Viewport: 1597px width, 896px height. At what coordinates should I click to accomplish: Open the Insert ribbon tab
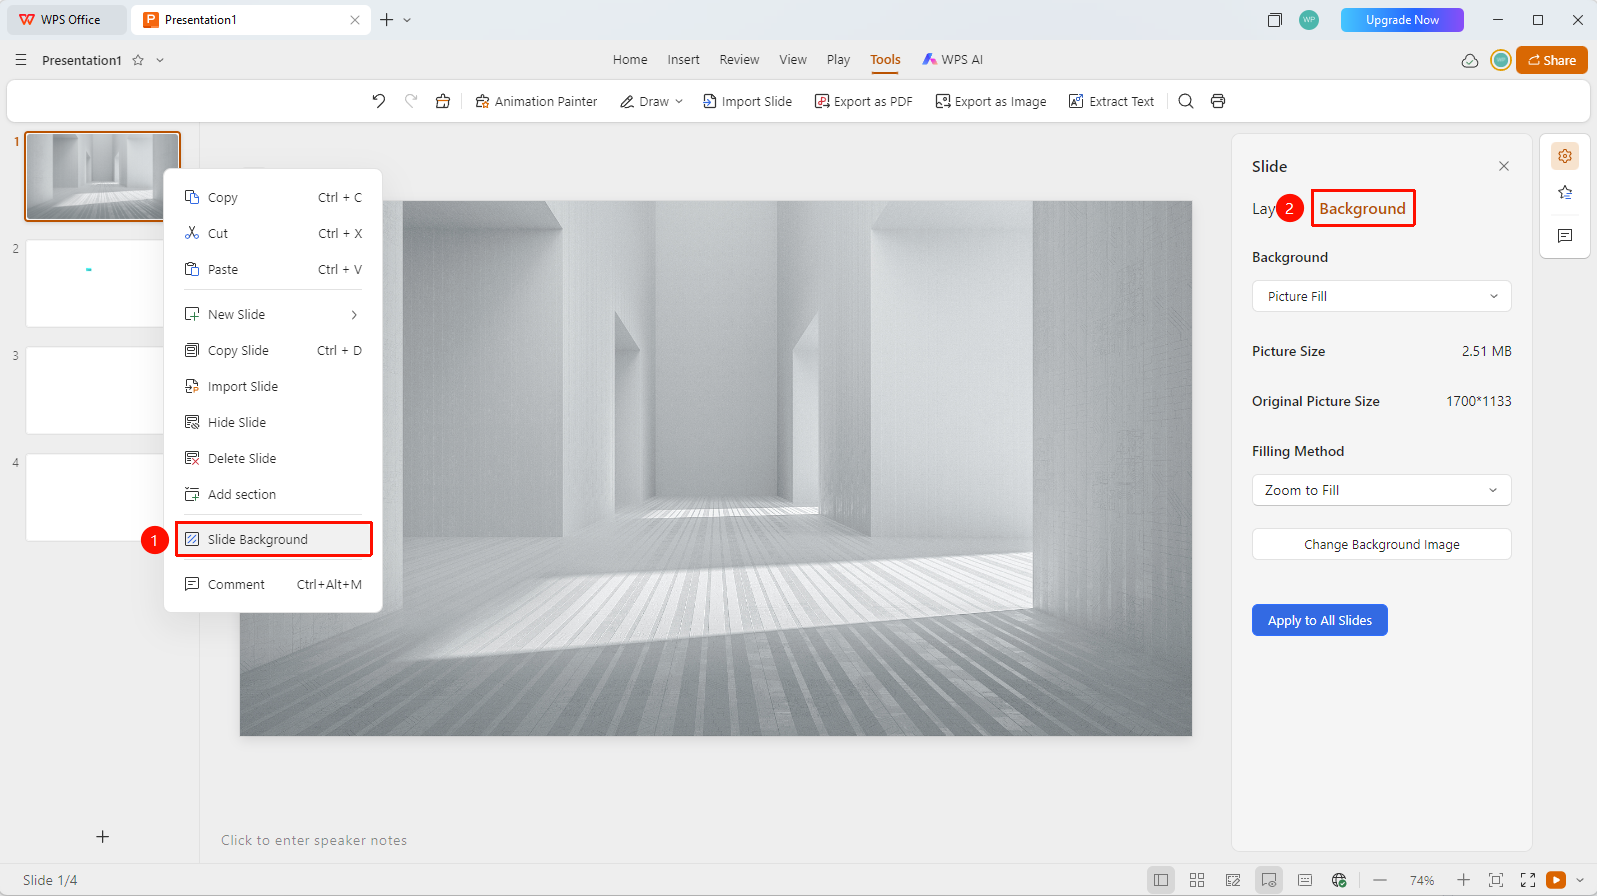pos(684,60)
